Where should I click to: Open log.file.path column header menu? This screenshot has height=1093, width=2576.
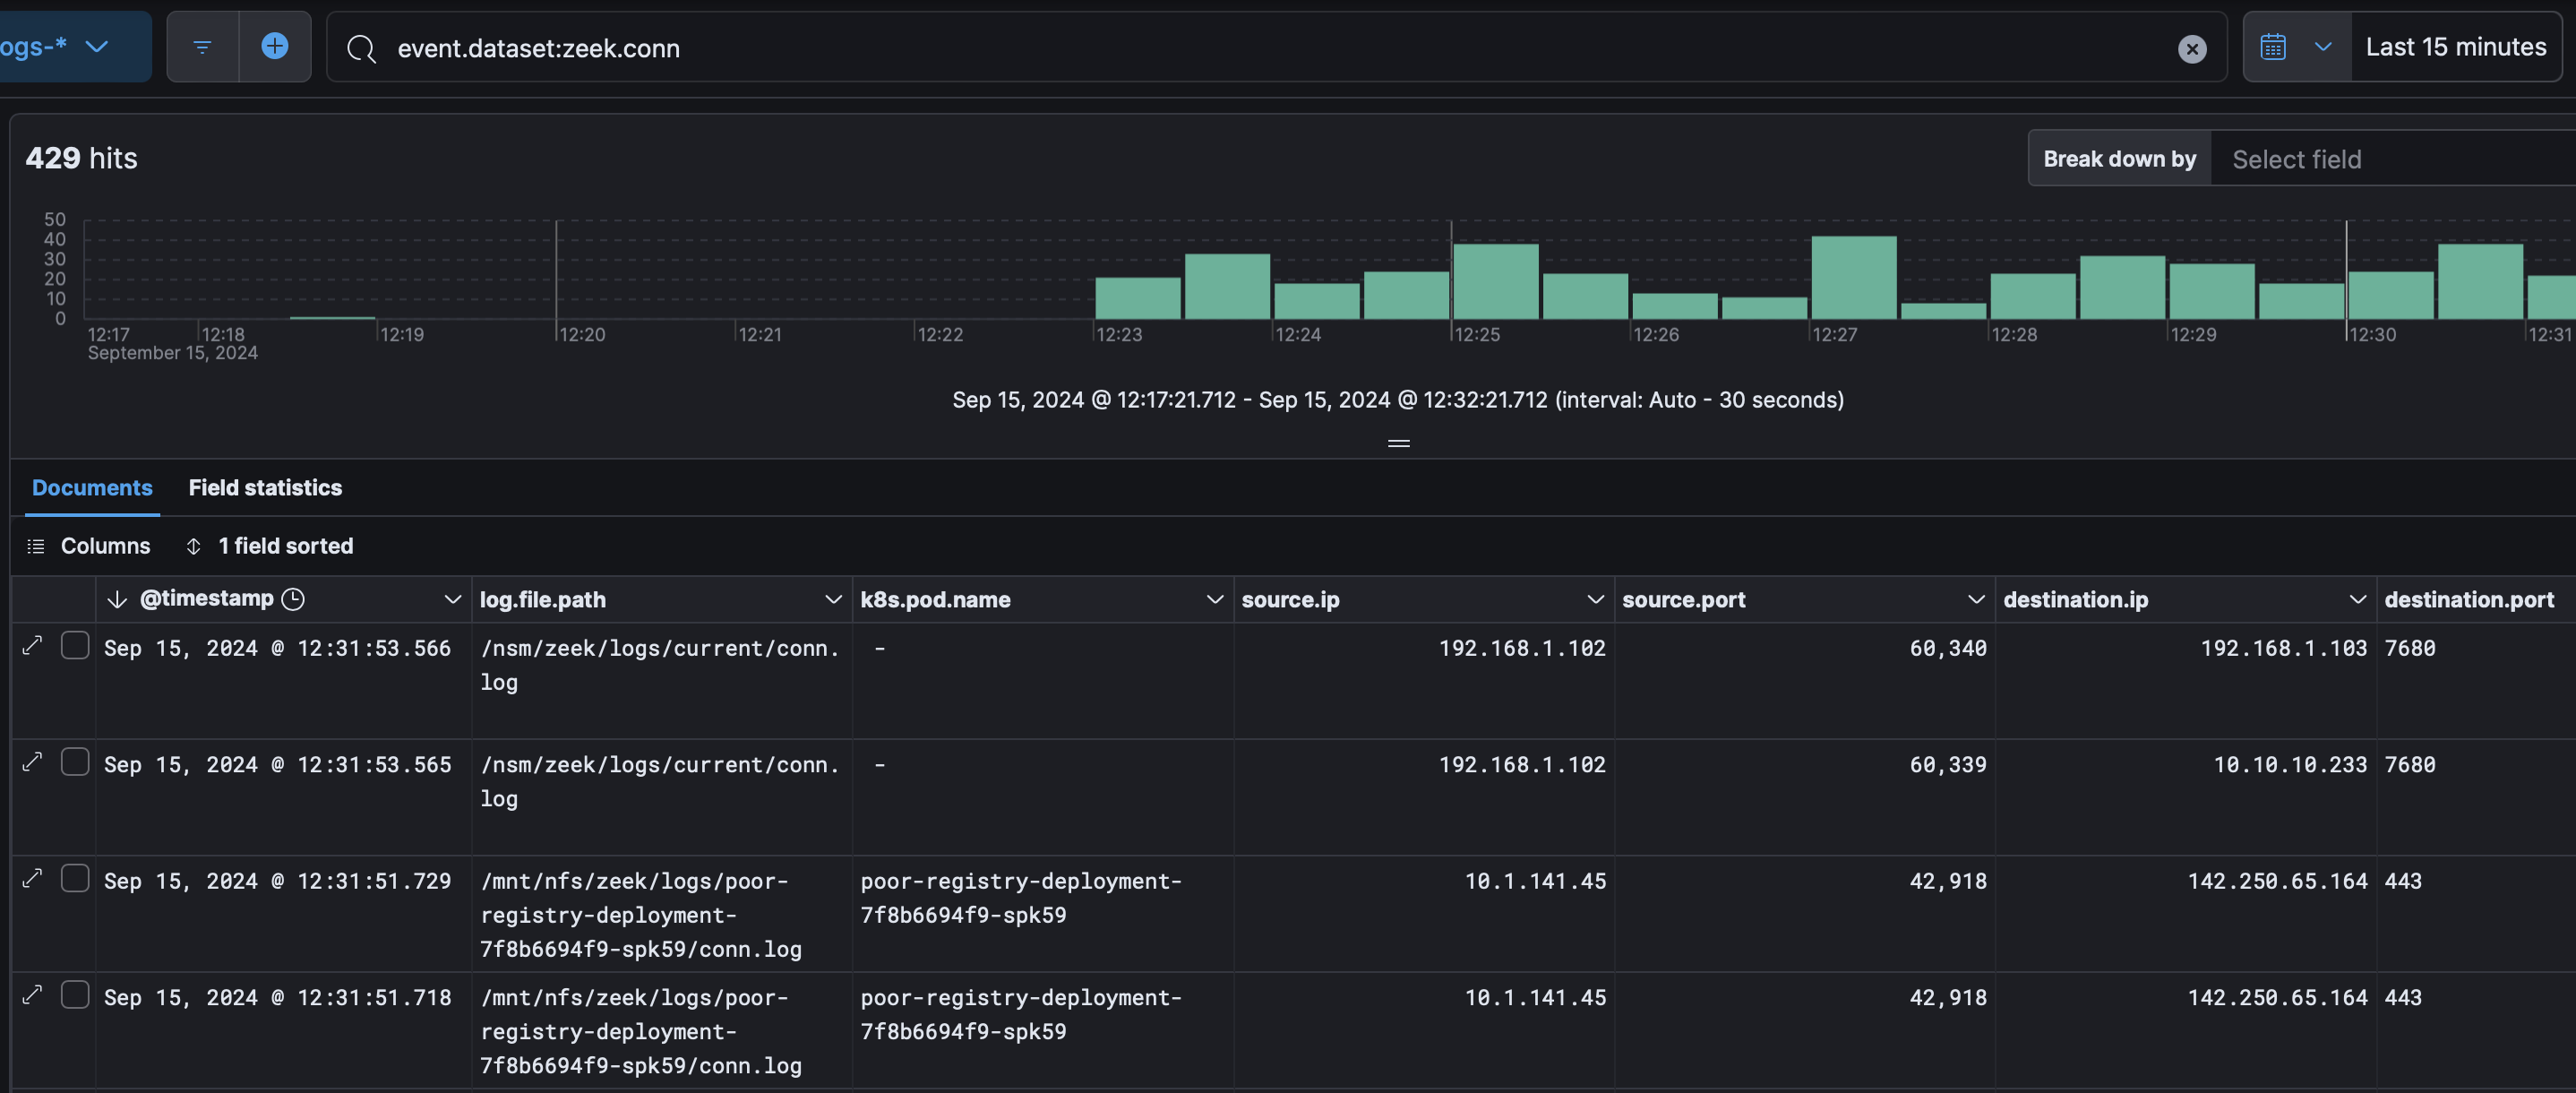(x=832, y=599)
